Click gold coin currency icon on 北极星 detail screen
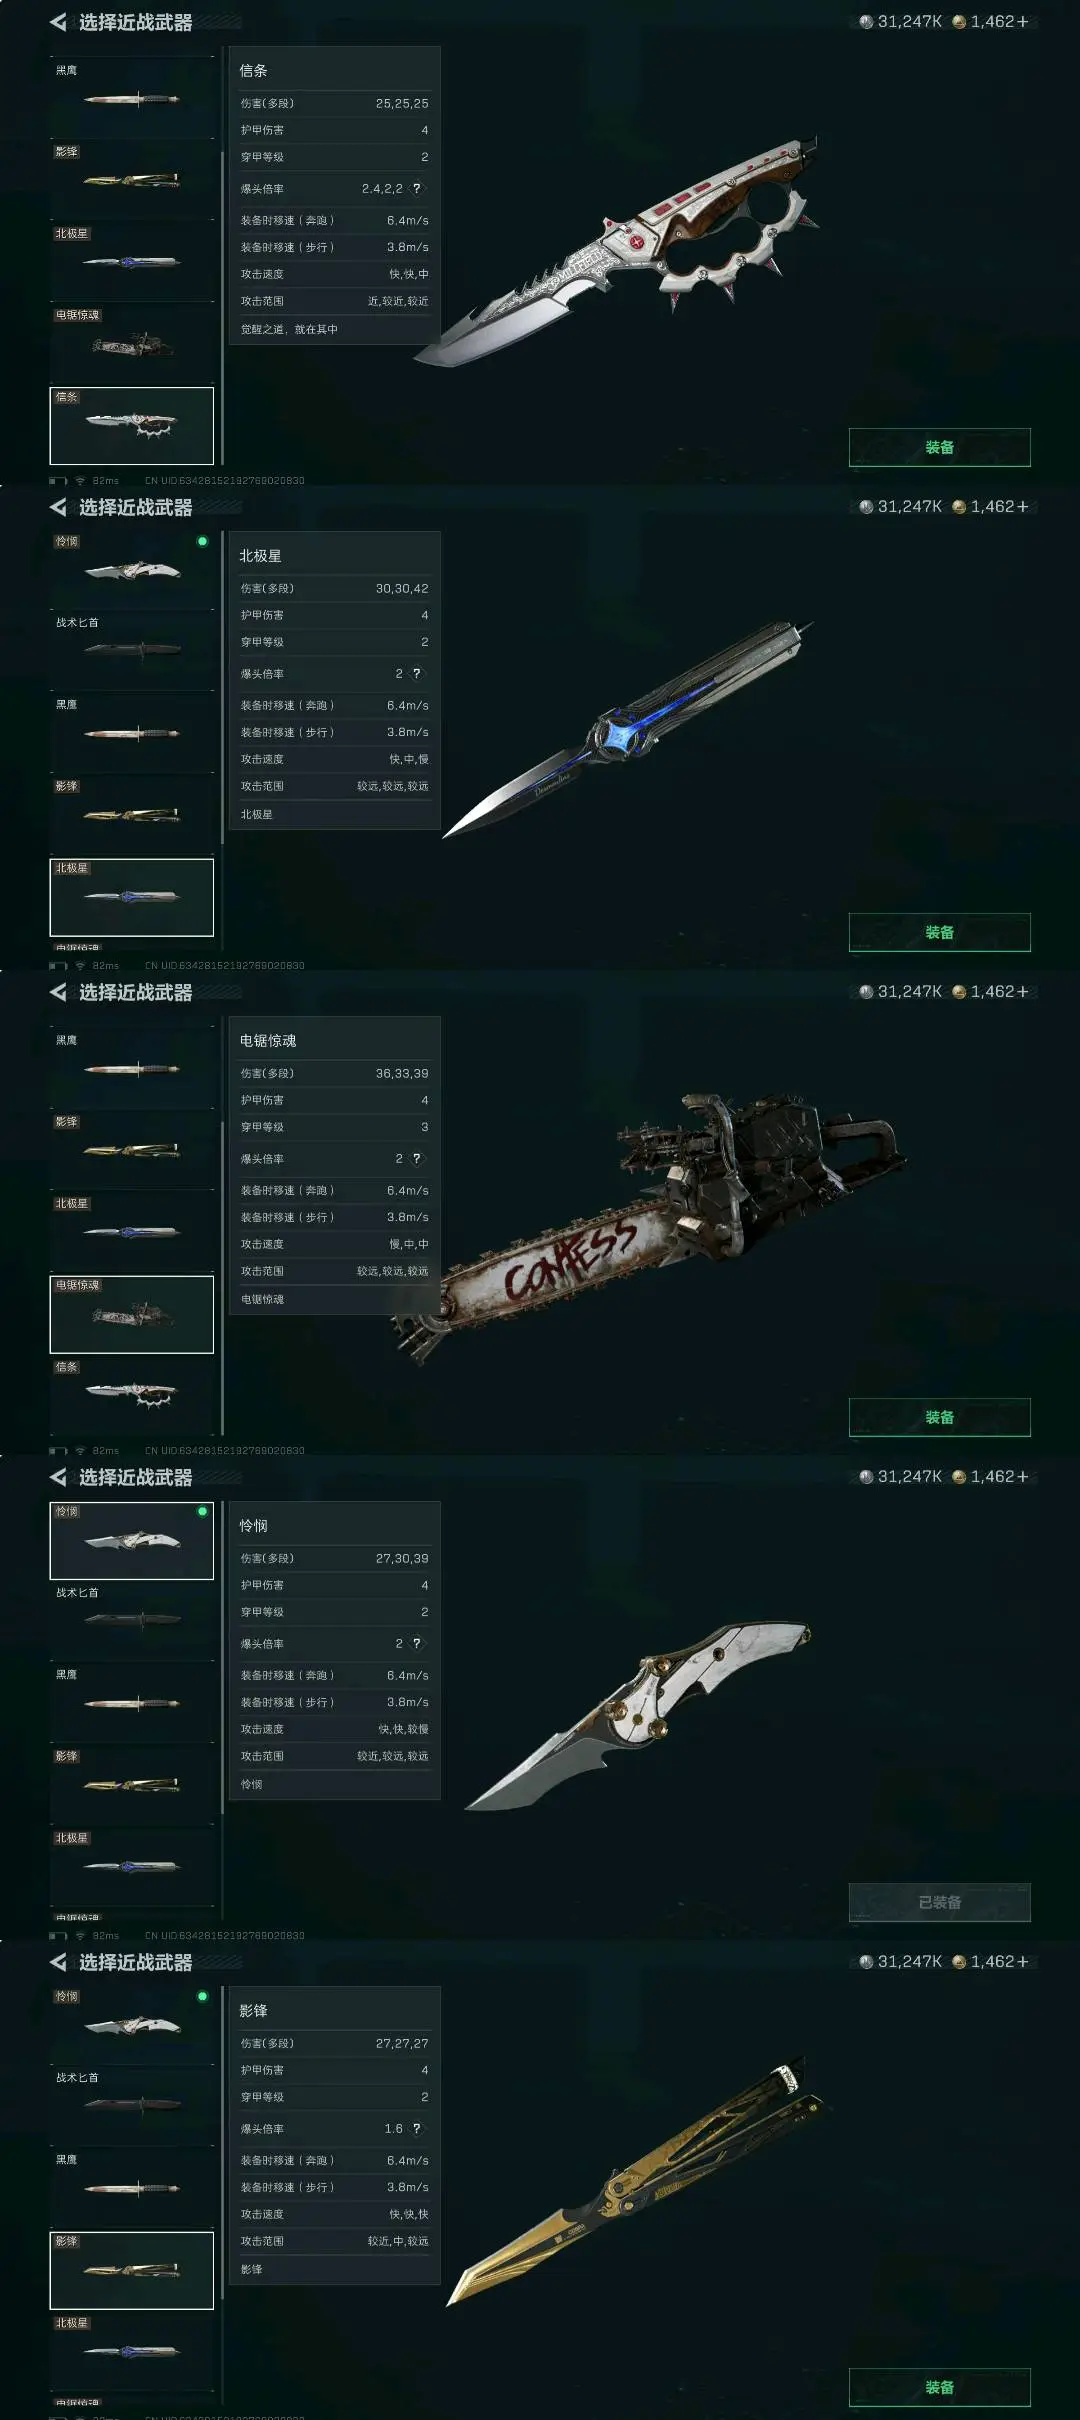1080x2420 pixels. 959,507
